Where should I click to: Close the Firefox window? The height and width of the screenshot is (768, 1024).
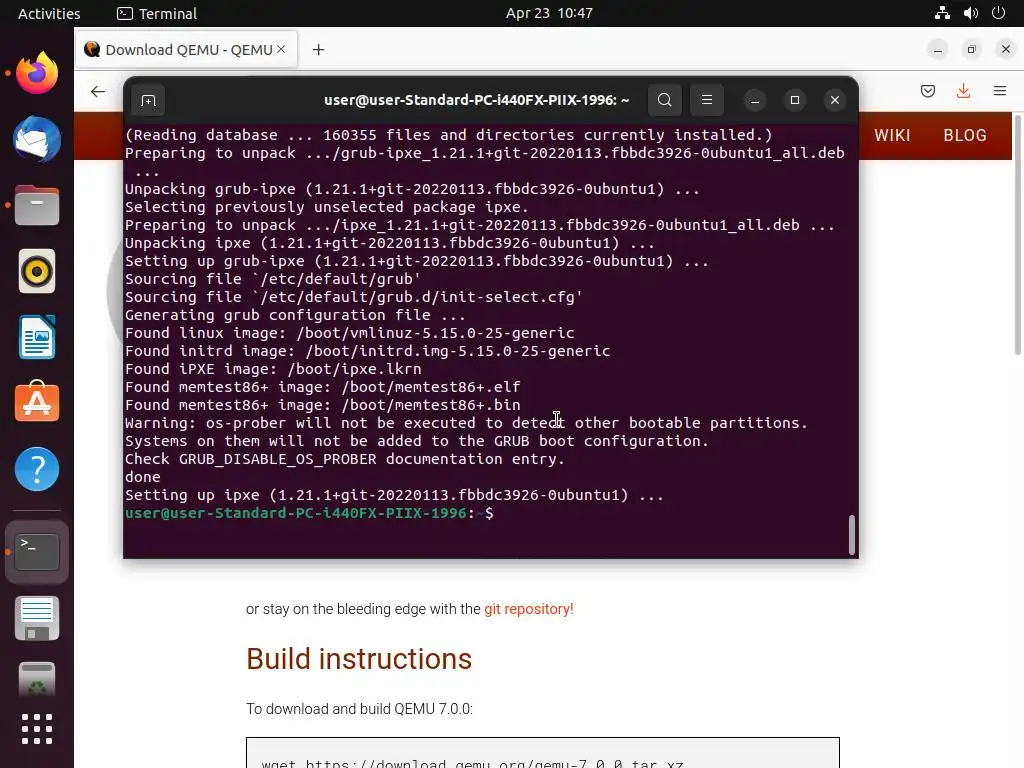[x=1006, y=50]
